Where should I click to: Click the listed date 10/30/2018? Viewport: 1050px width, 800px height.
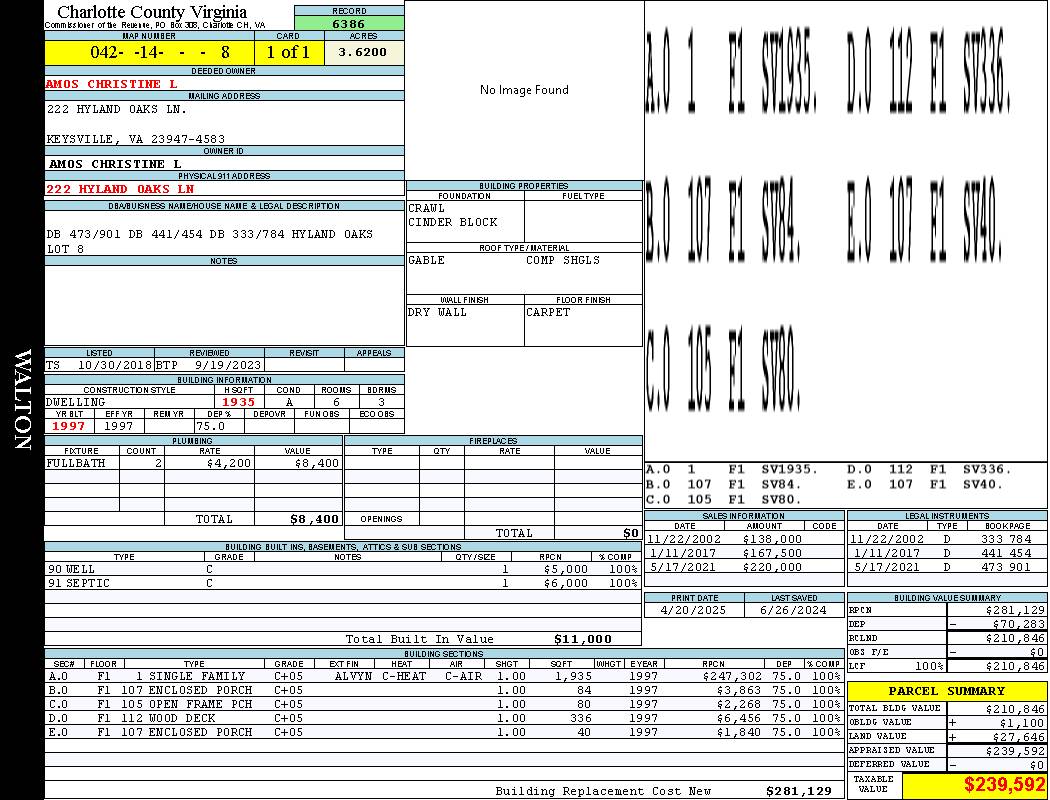click(115, 366)
